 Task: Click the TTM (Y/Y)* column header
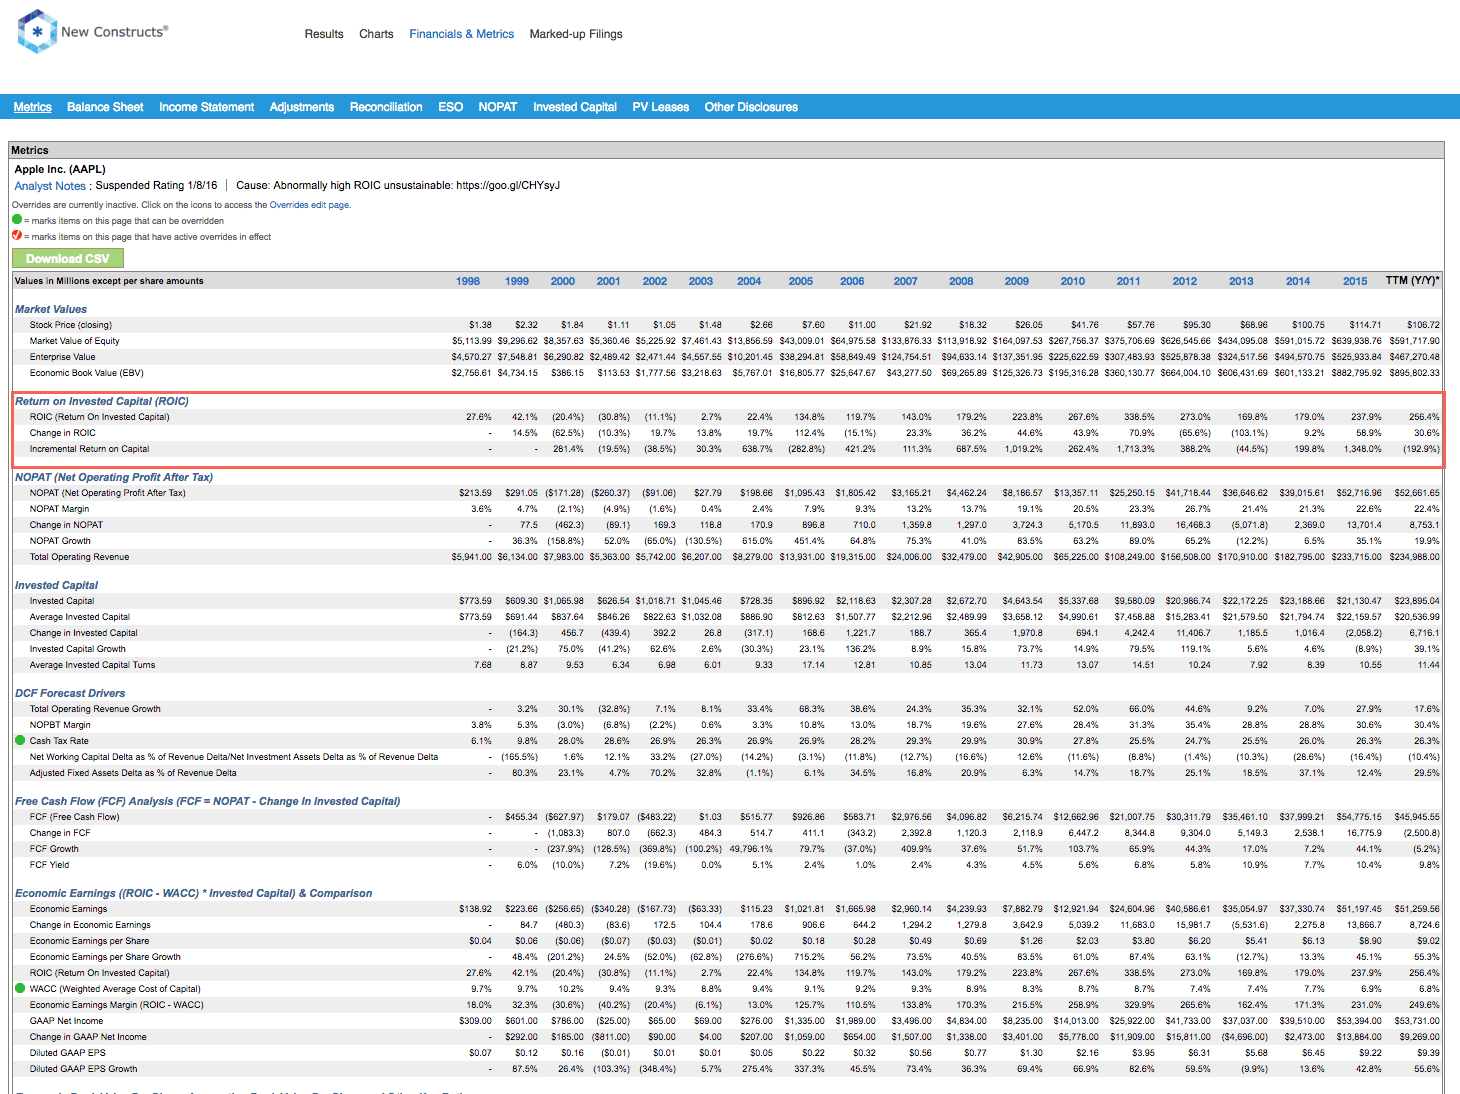point(1413,280)
